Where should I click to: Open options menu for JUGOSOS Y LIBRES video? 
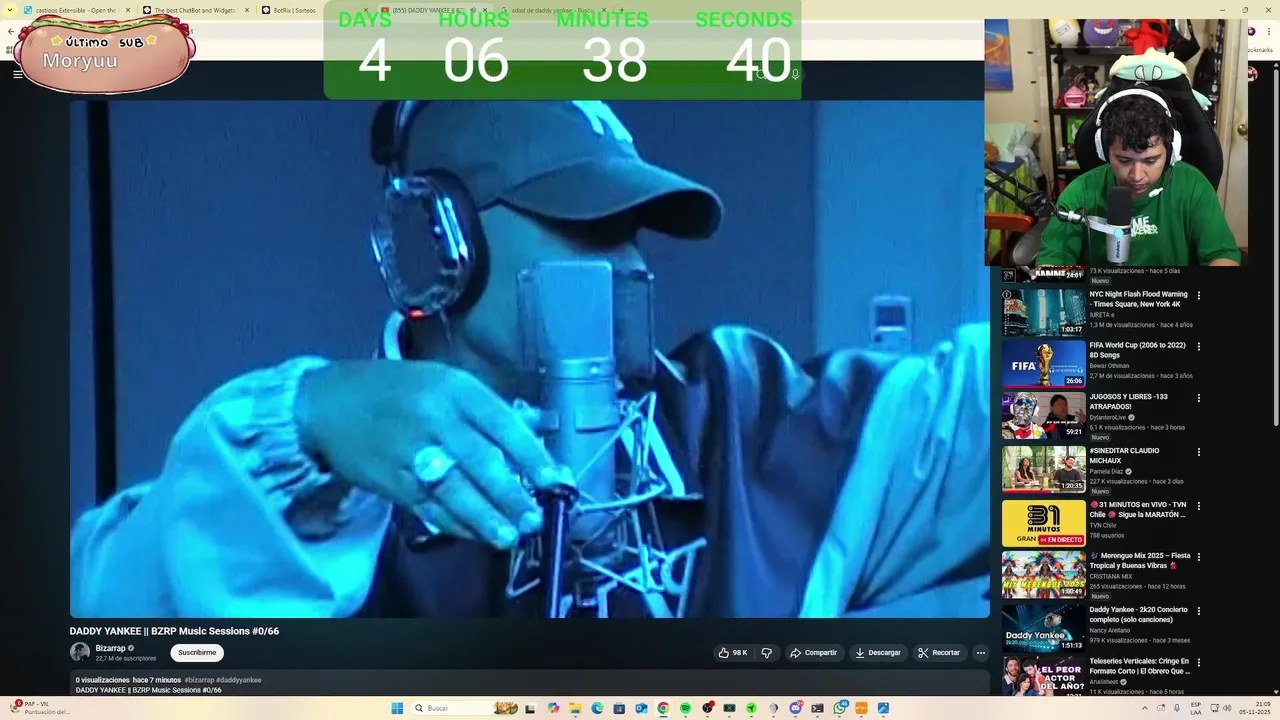coord(1198,398)
